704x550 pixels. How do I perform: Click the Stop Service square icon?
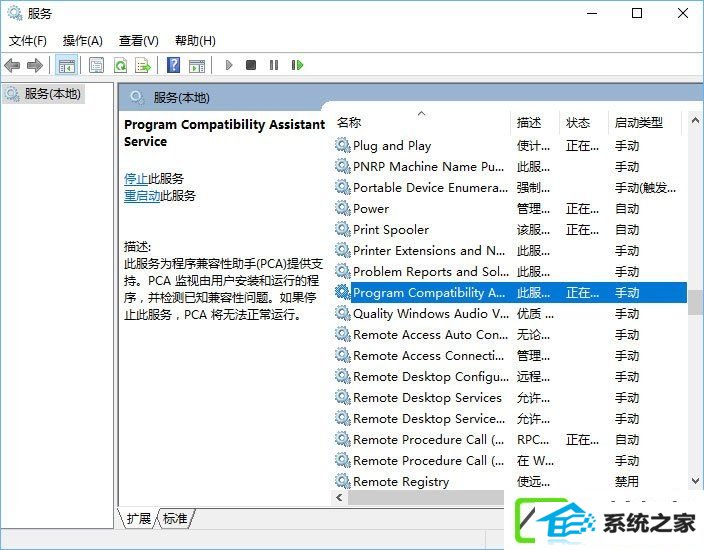point(251,66)
